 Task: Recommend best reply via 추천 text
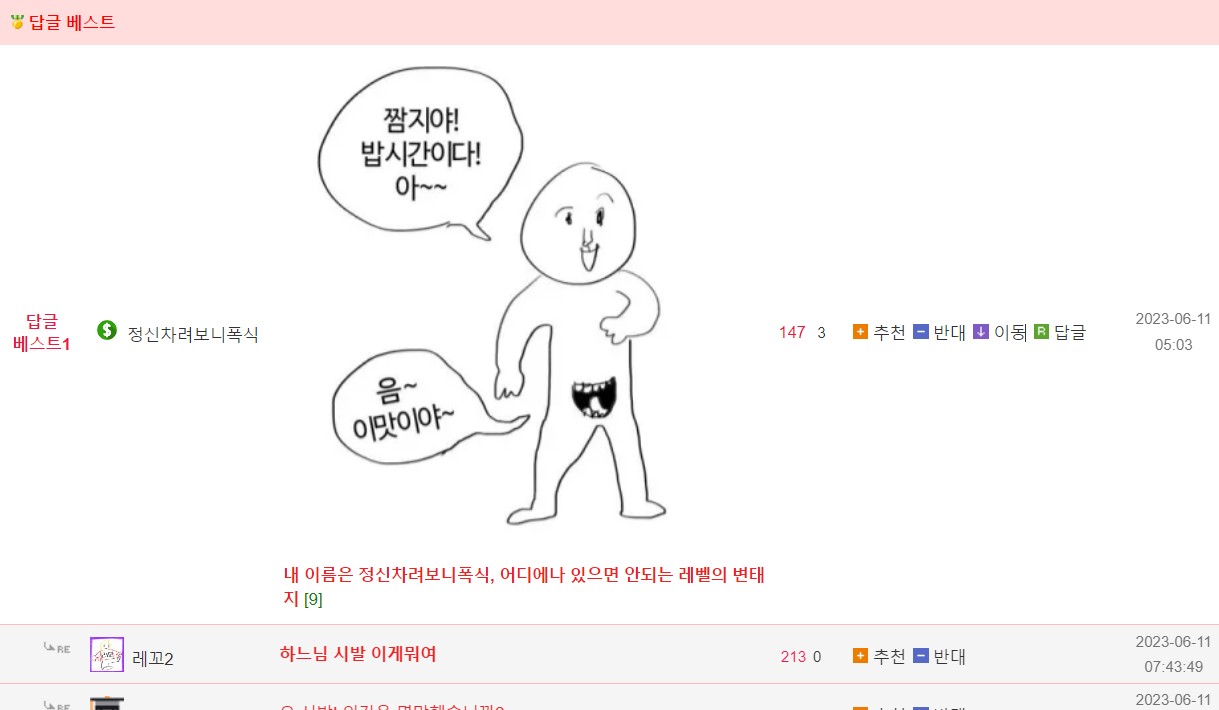[x=889, y=333]
